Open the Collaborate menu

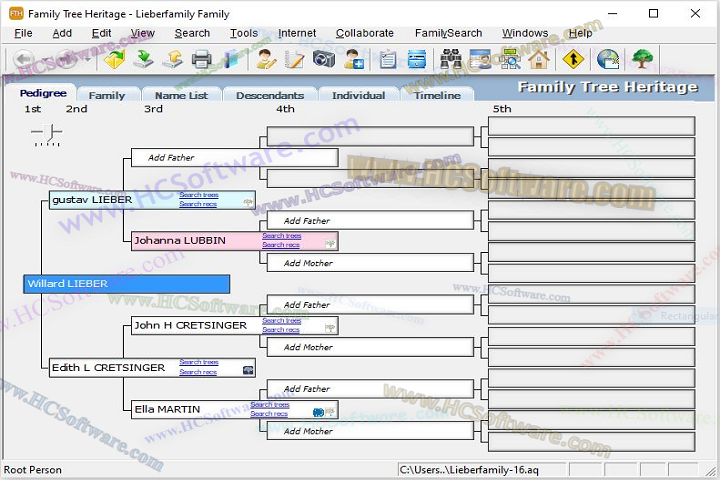[365, 33]
